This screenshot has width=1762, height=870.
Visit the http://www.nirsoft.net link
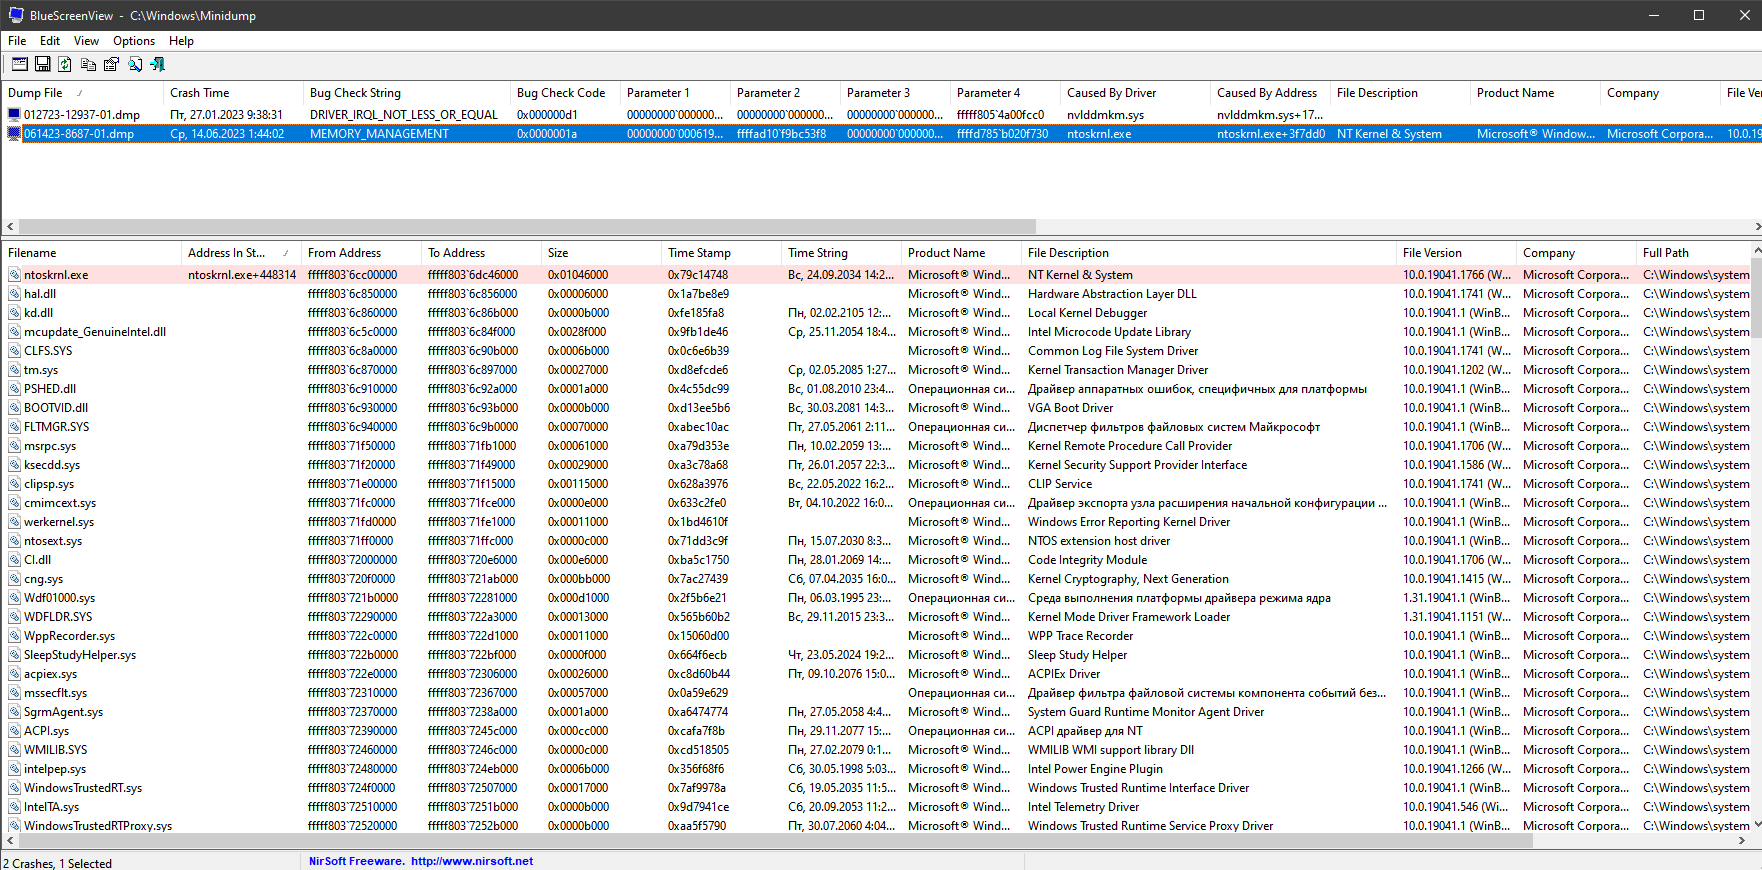pyautogui.click(x=472, y=861)
